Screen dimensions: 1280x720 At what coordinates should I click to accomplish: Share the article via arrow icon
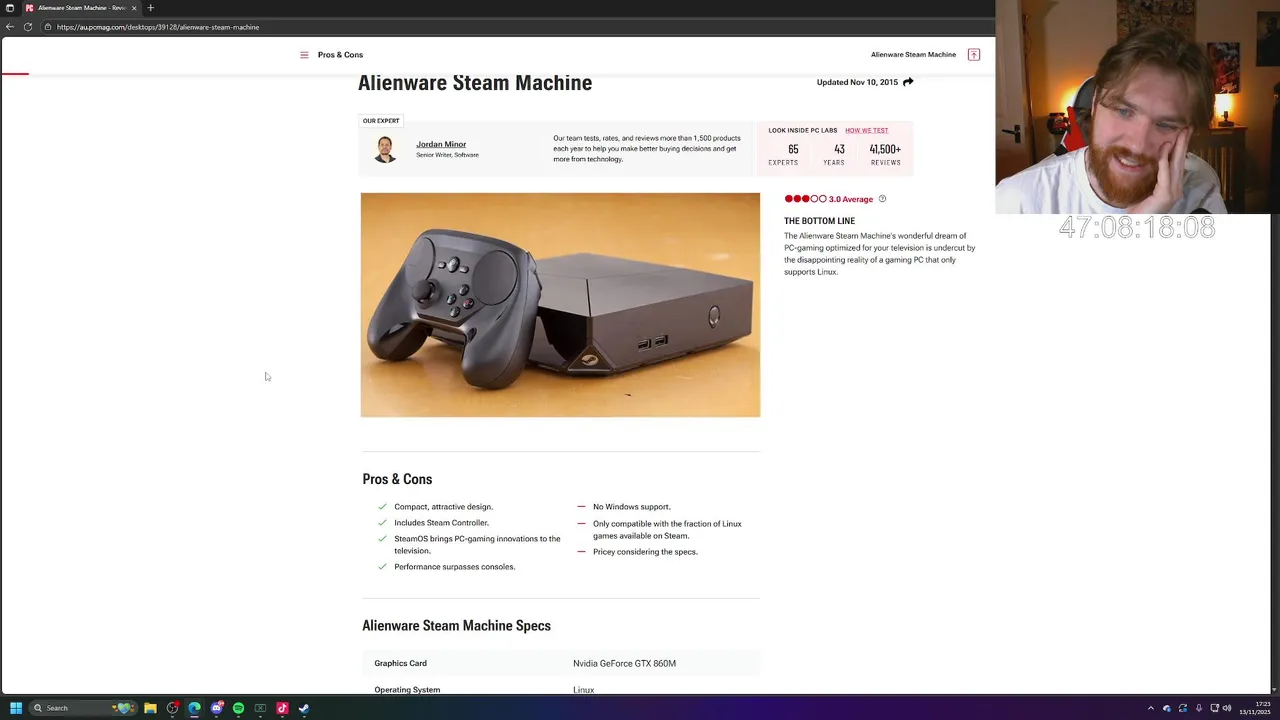click(x=908, y=82)
